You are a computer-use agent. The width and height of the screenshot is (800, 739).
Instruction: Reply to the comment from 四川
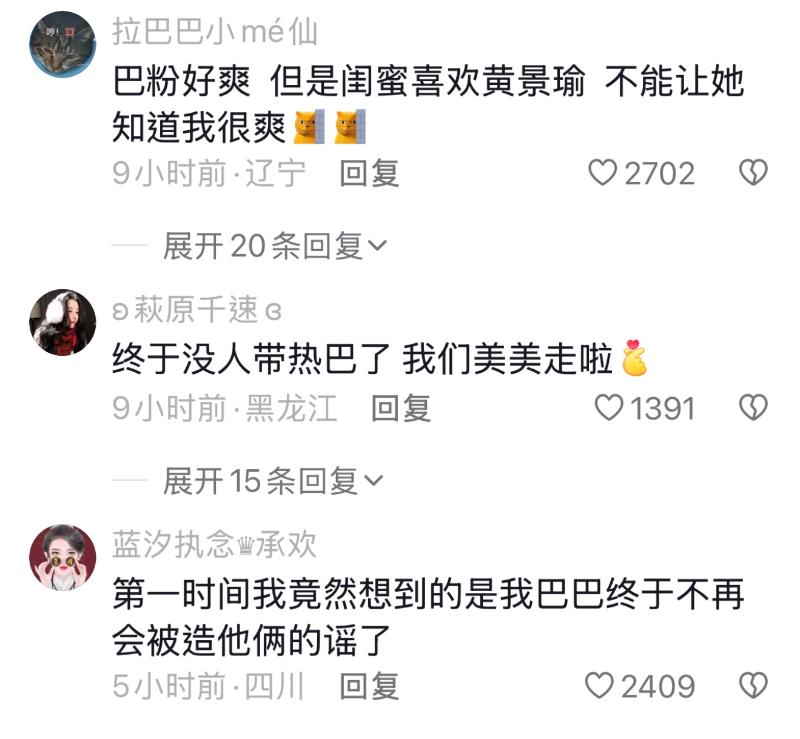click(x=369, y=686)
